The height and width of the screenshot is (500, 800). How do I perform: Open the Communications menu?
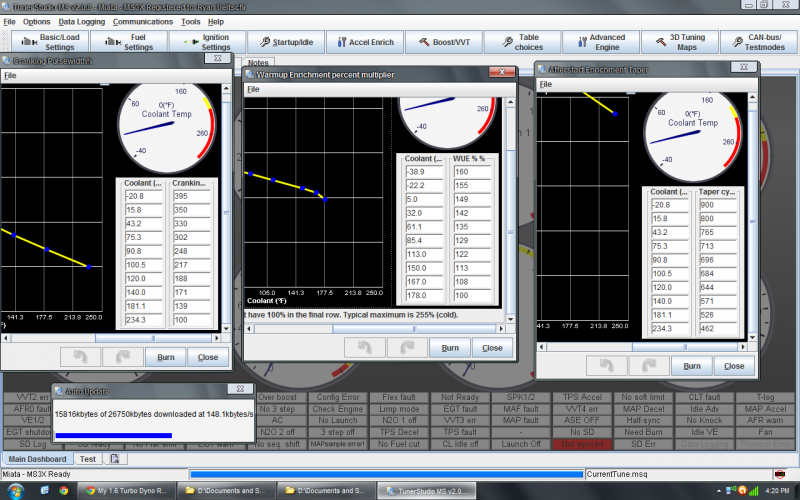[x=142, y=21]
